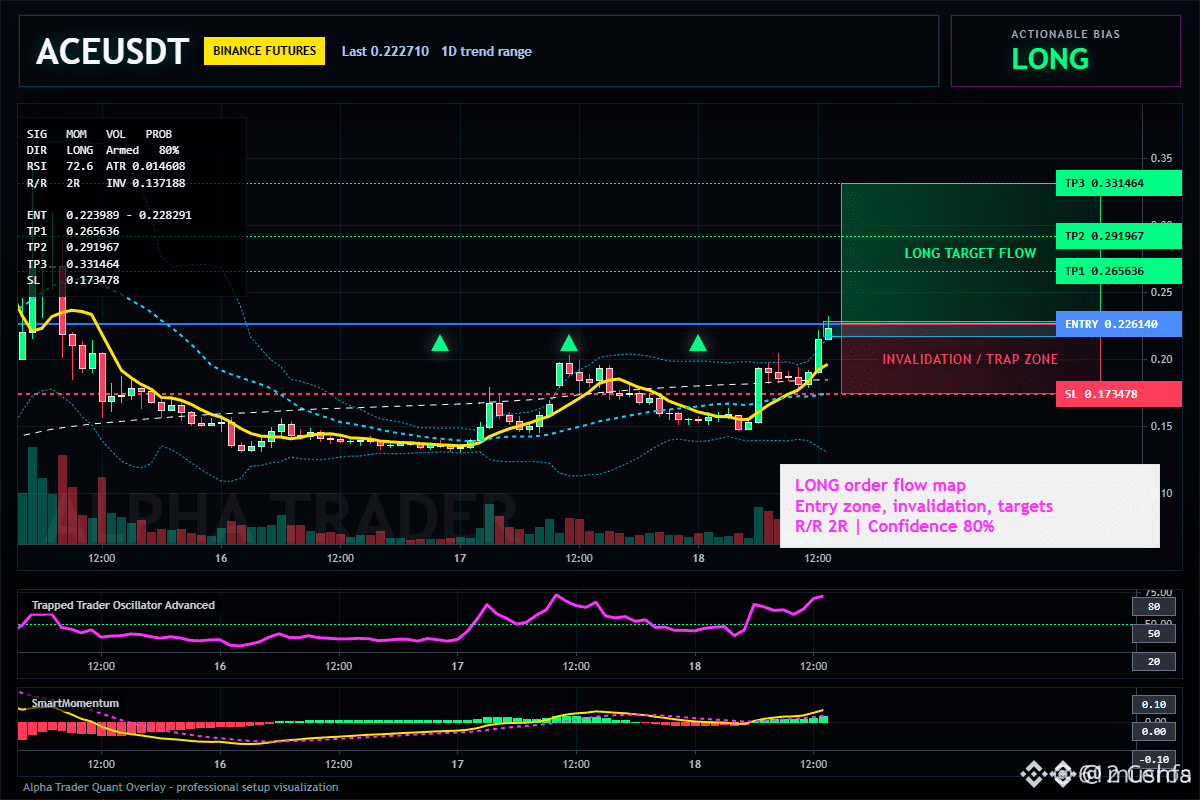Select the blue ENTRY 0.226140 price tag
Image resolution: width=1200 pixels, height=800 pixels.
(1118, 324)
